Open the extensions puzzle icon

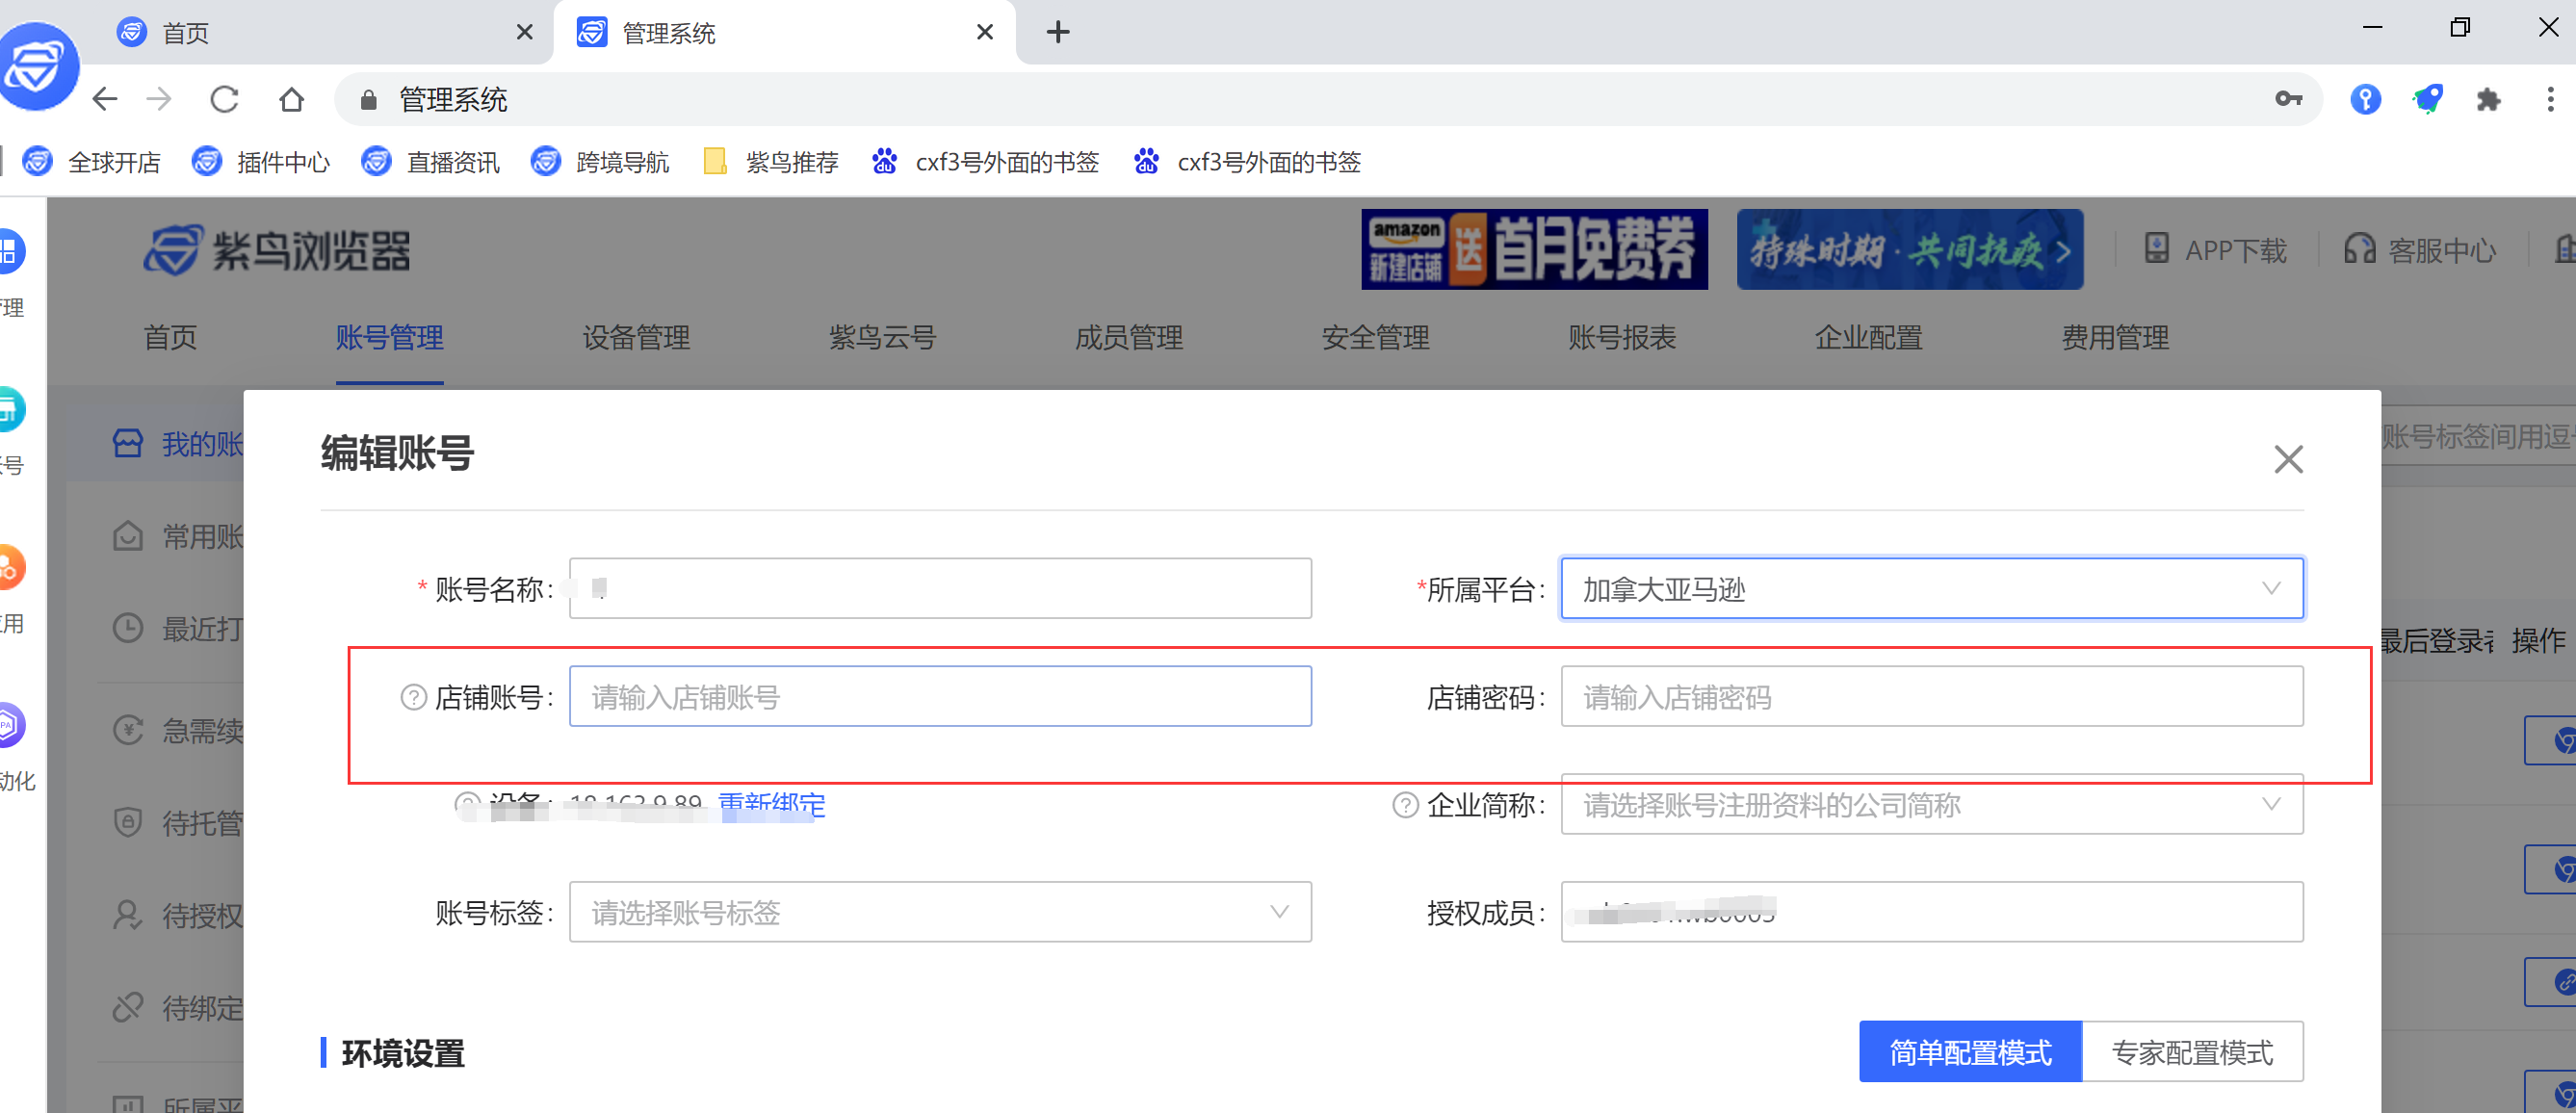2488,99
